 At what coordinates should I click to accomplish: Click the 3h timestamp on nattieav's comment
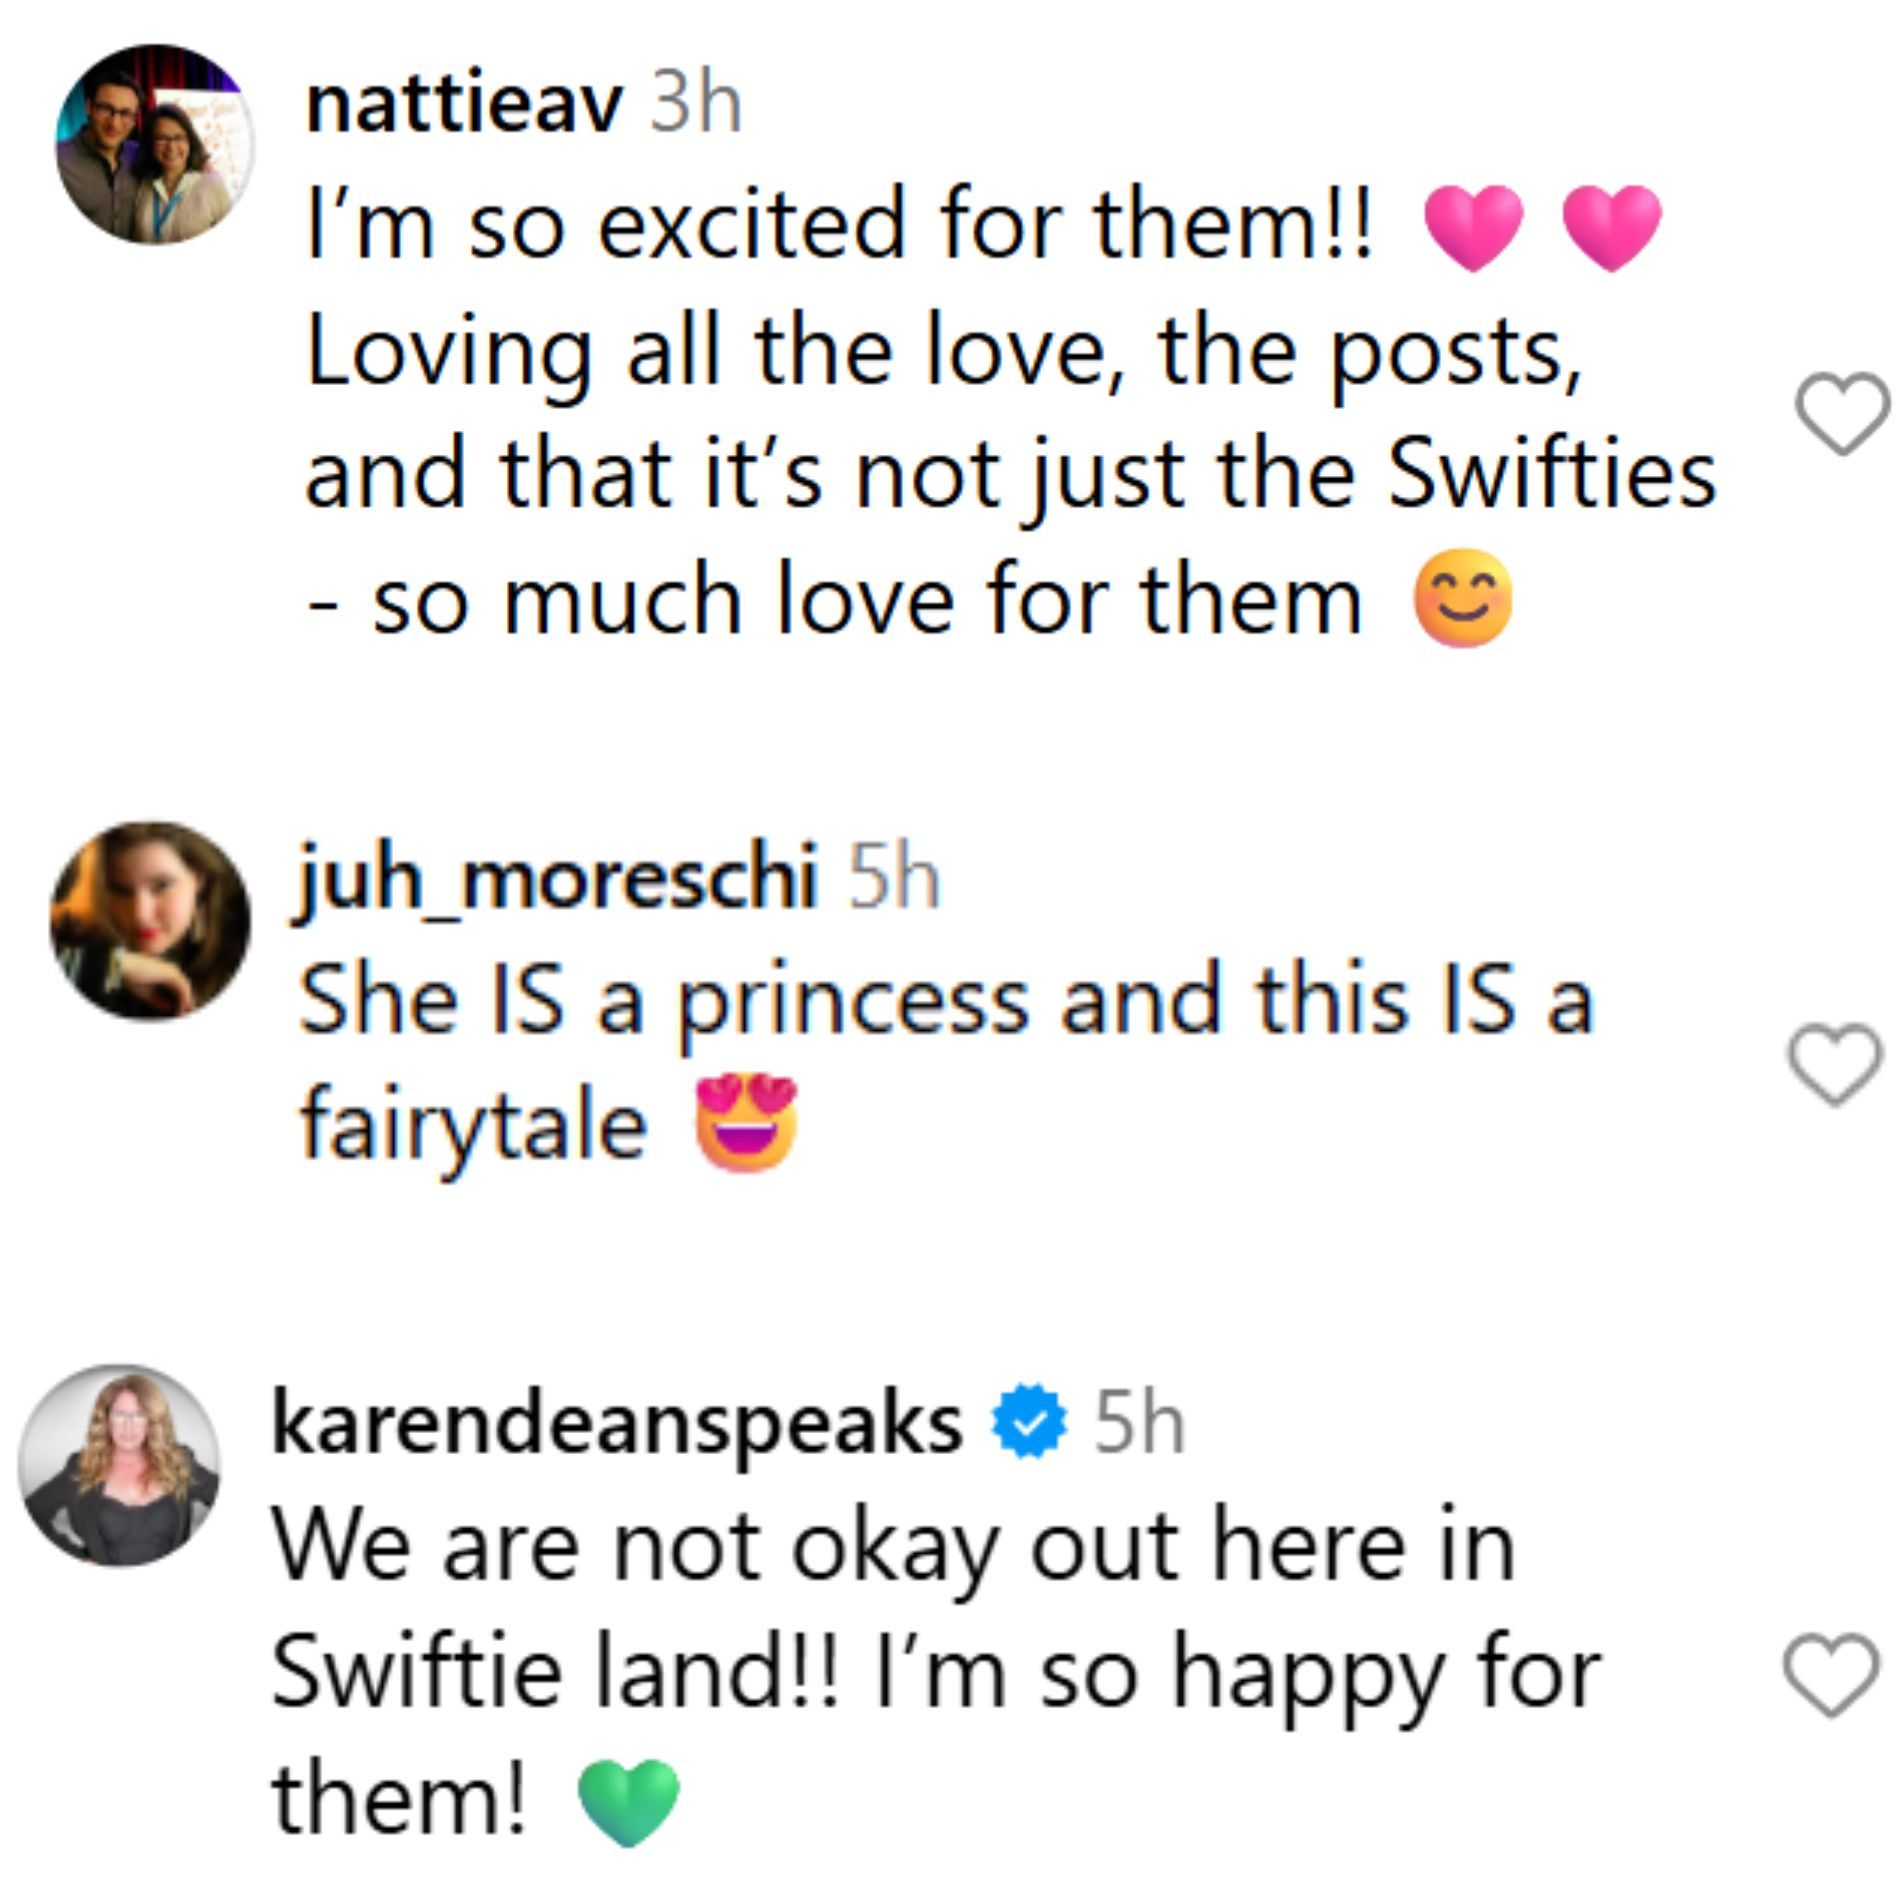click(696, 104)
